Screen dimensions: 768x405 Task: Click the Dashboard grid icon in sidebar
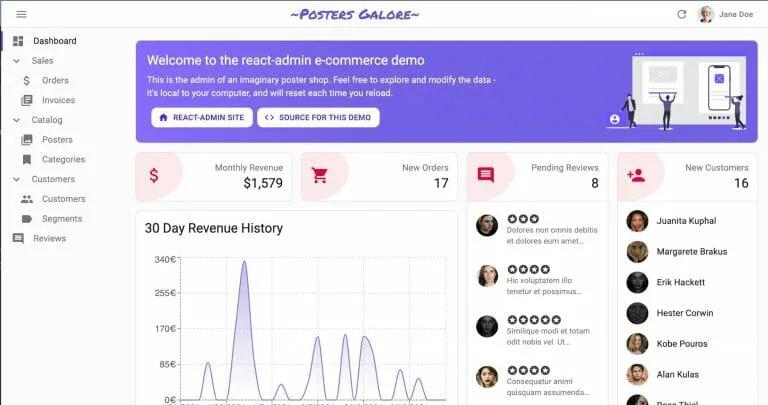(x=18, y=41)
